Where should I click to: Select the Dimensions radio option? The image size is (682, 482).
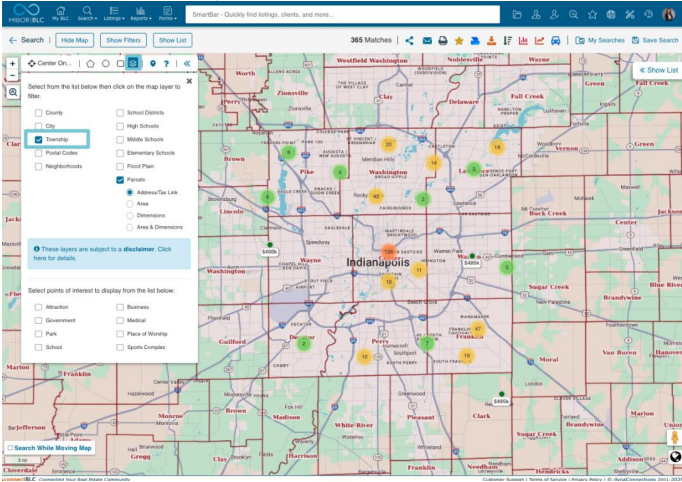tap(130, 215)
